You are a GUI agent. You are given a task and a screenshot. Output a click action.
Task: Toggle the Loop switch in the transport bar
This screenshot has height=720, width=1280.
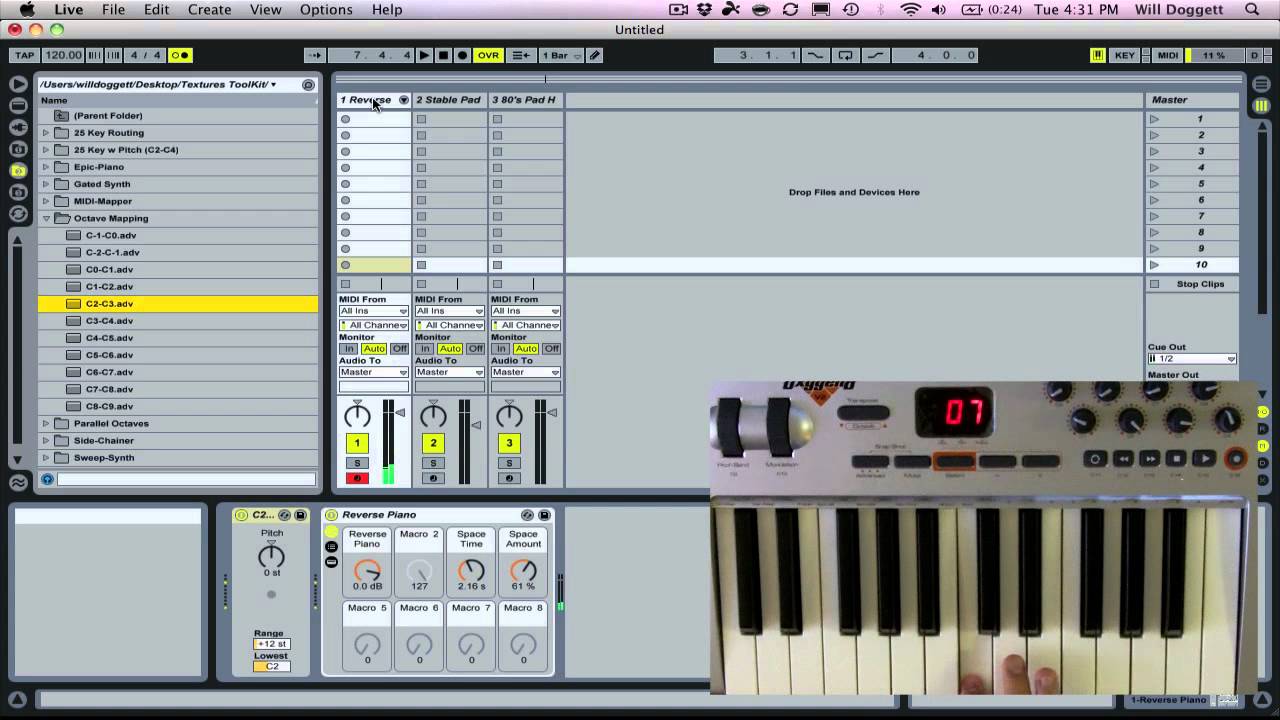[846, 55]
